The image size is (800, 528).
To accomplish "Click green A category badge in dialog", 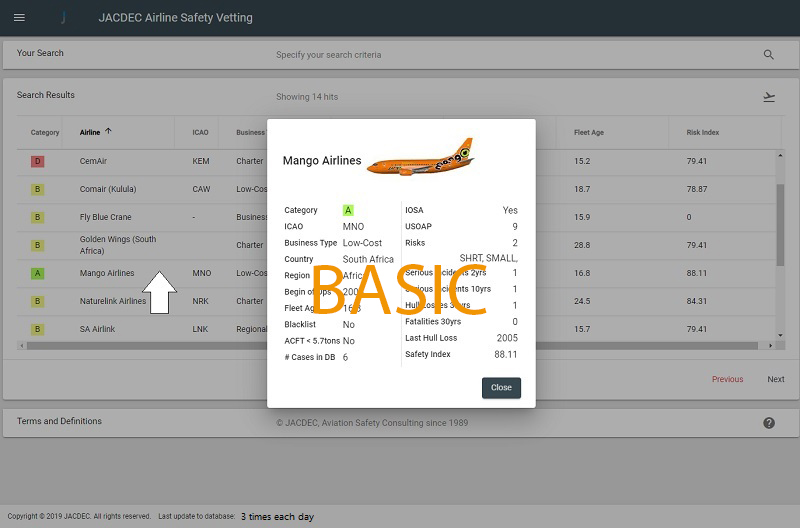I will pyautogui.click(x=348, y=210).
